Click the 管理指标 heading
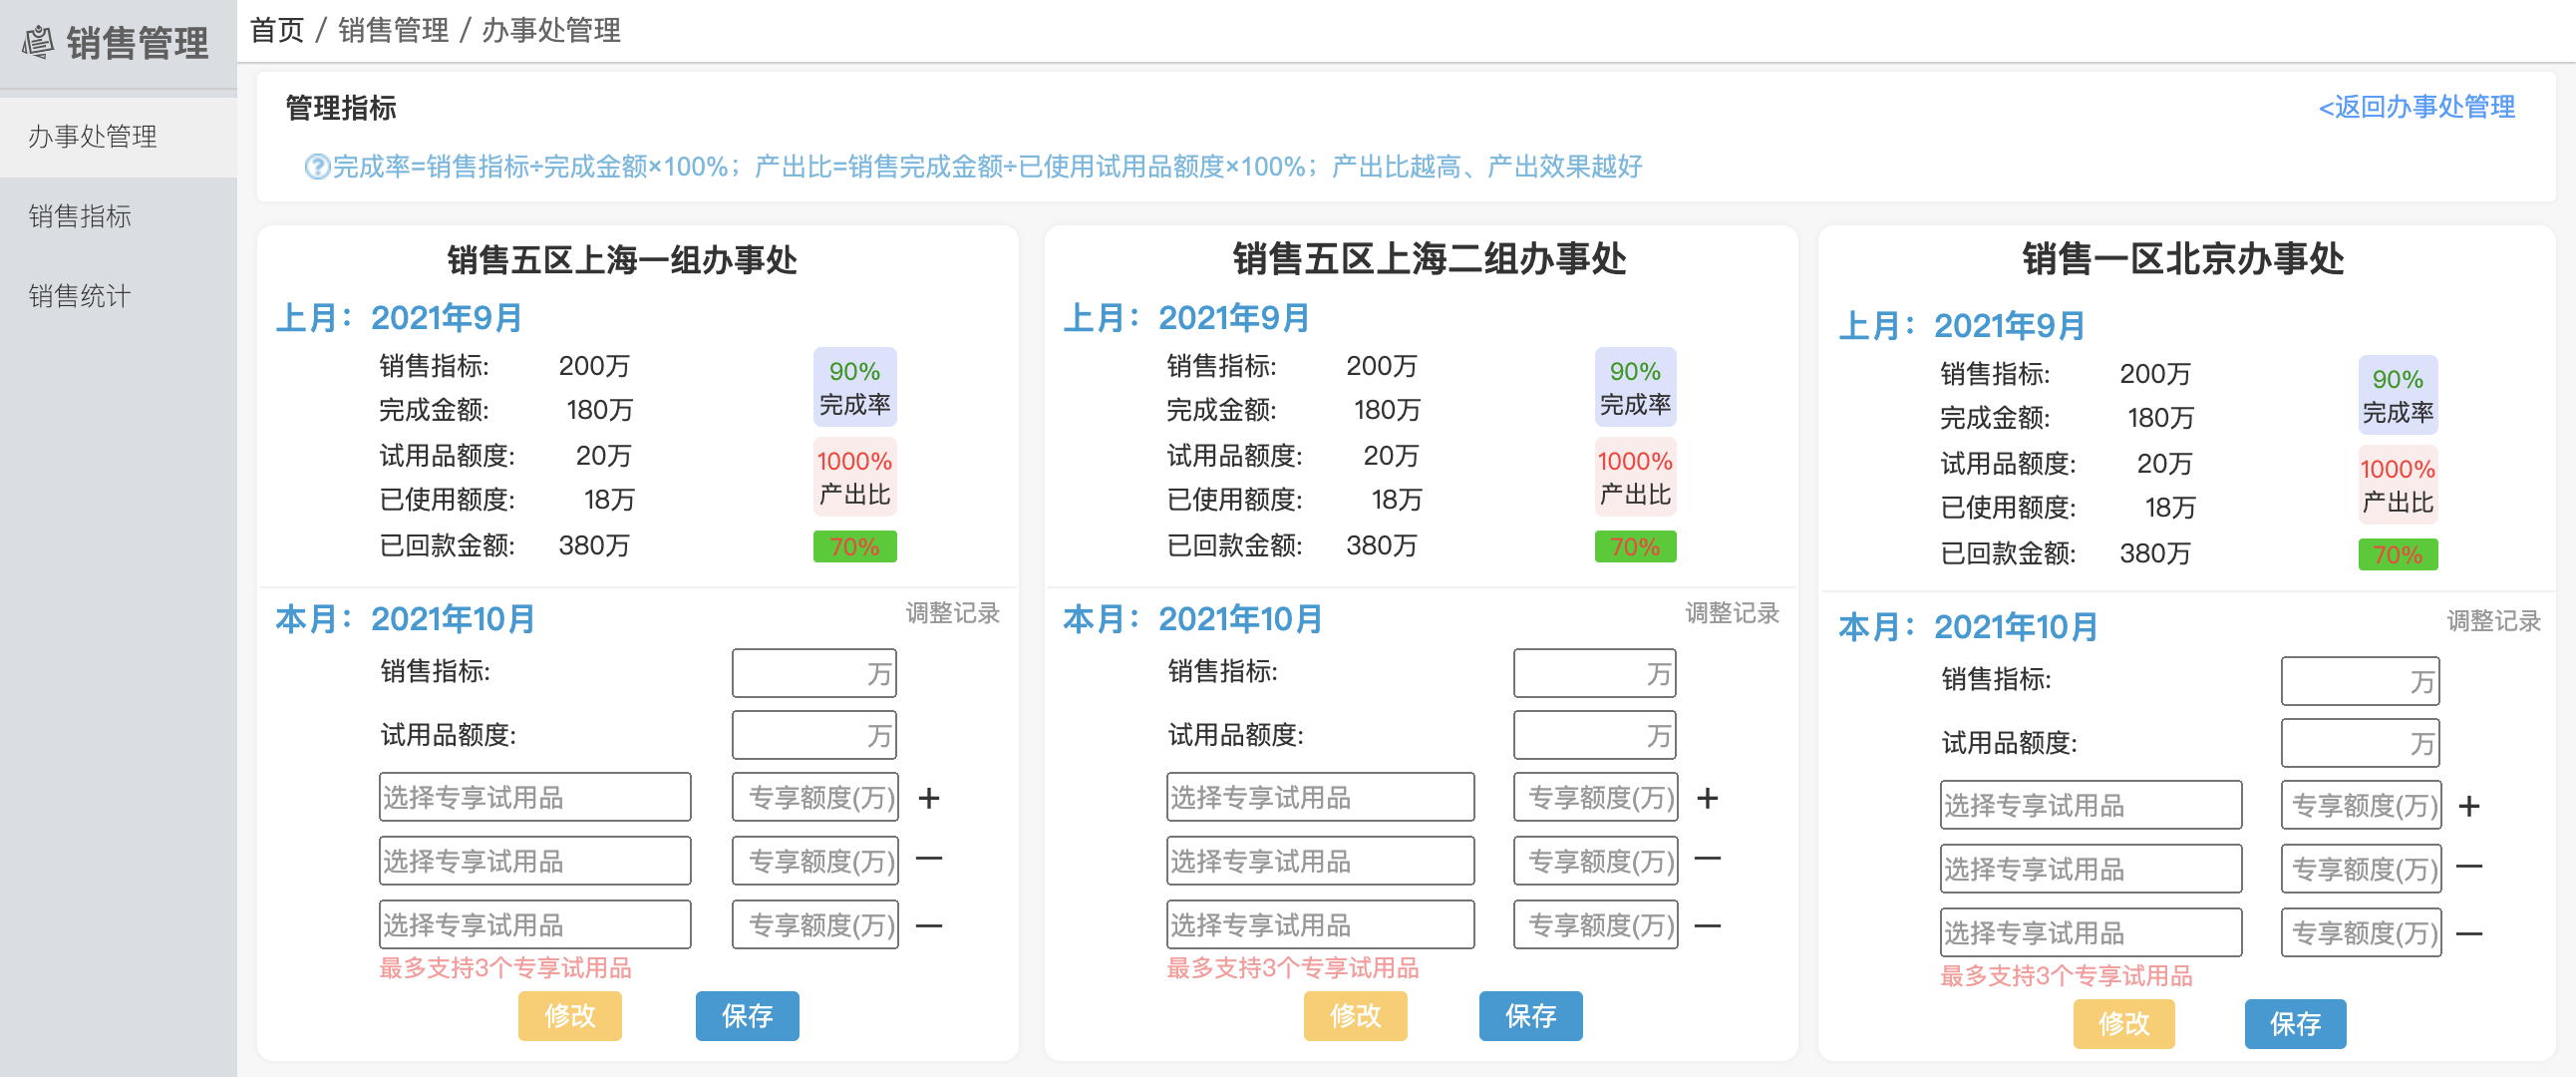2576x1077 pixels. coord(341,108)
